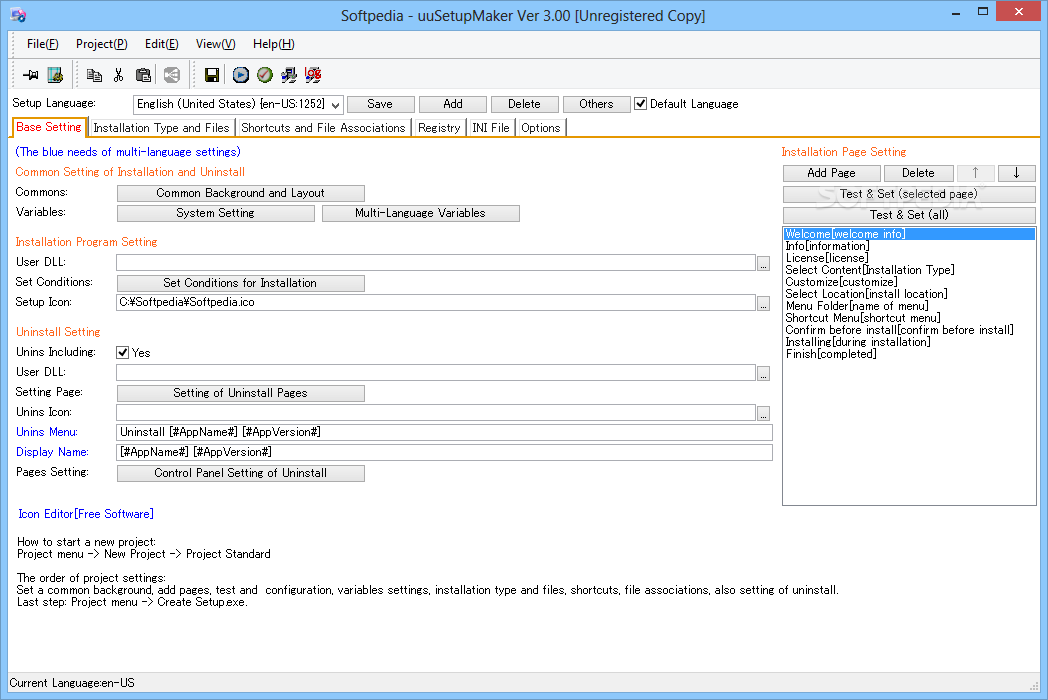1048x700 pixels.
Task: Open Setting of Uninstall Pages
Action: click(241, 393)
